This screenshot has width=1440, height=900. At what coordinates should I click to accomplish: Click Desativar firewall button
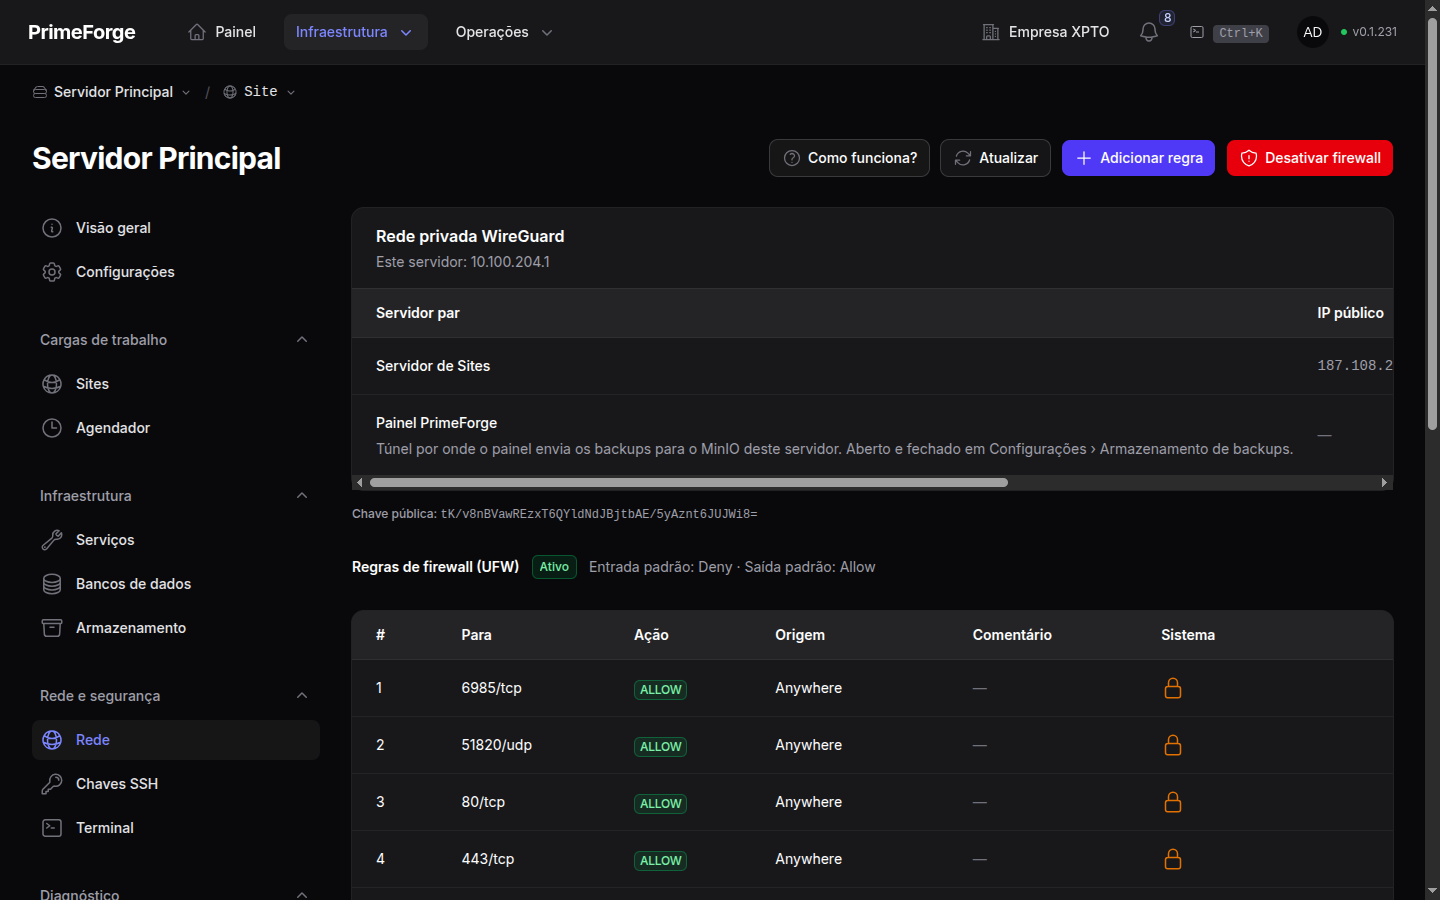1310,158
